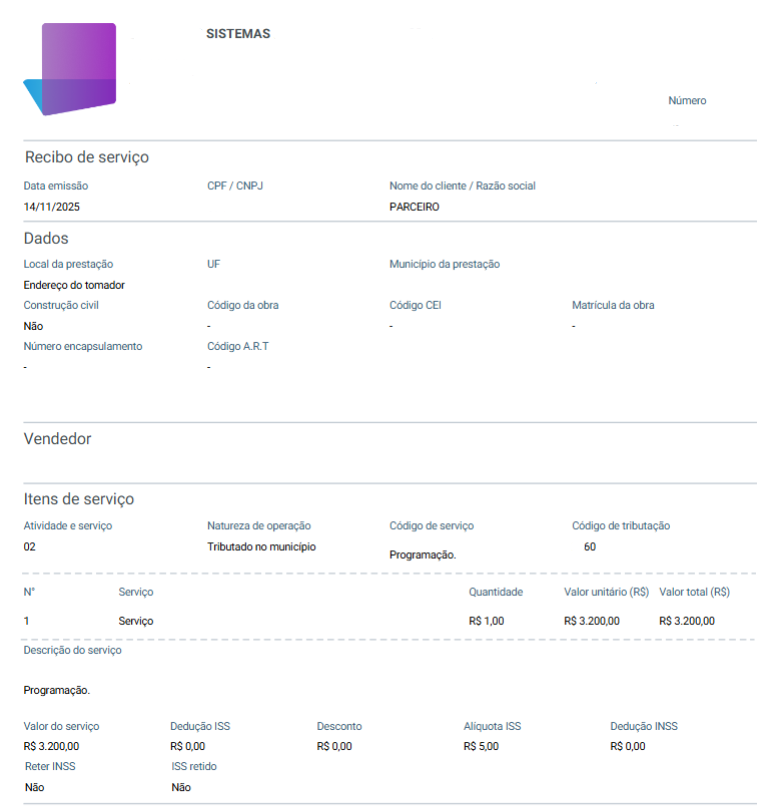This screenshot has height=811, width=778.
Task: Click the Reter INSS label
Action: click(50, 767)
